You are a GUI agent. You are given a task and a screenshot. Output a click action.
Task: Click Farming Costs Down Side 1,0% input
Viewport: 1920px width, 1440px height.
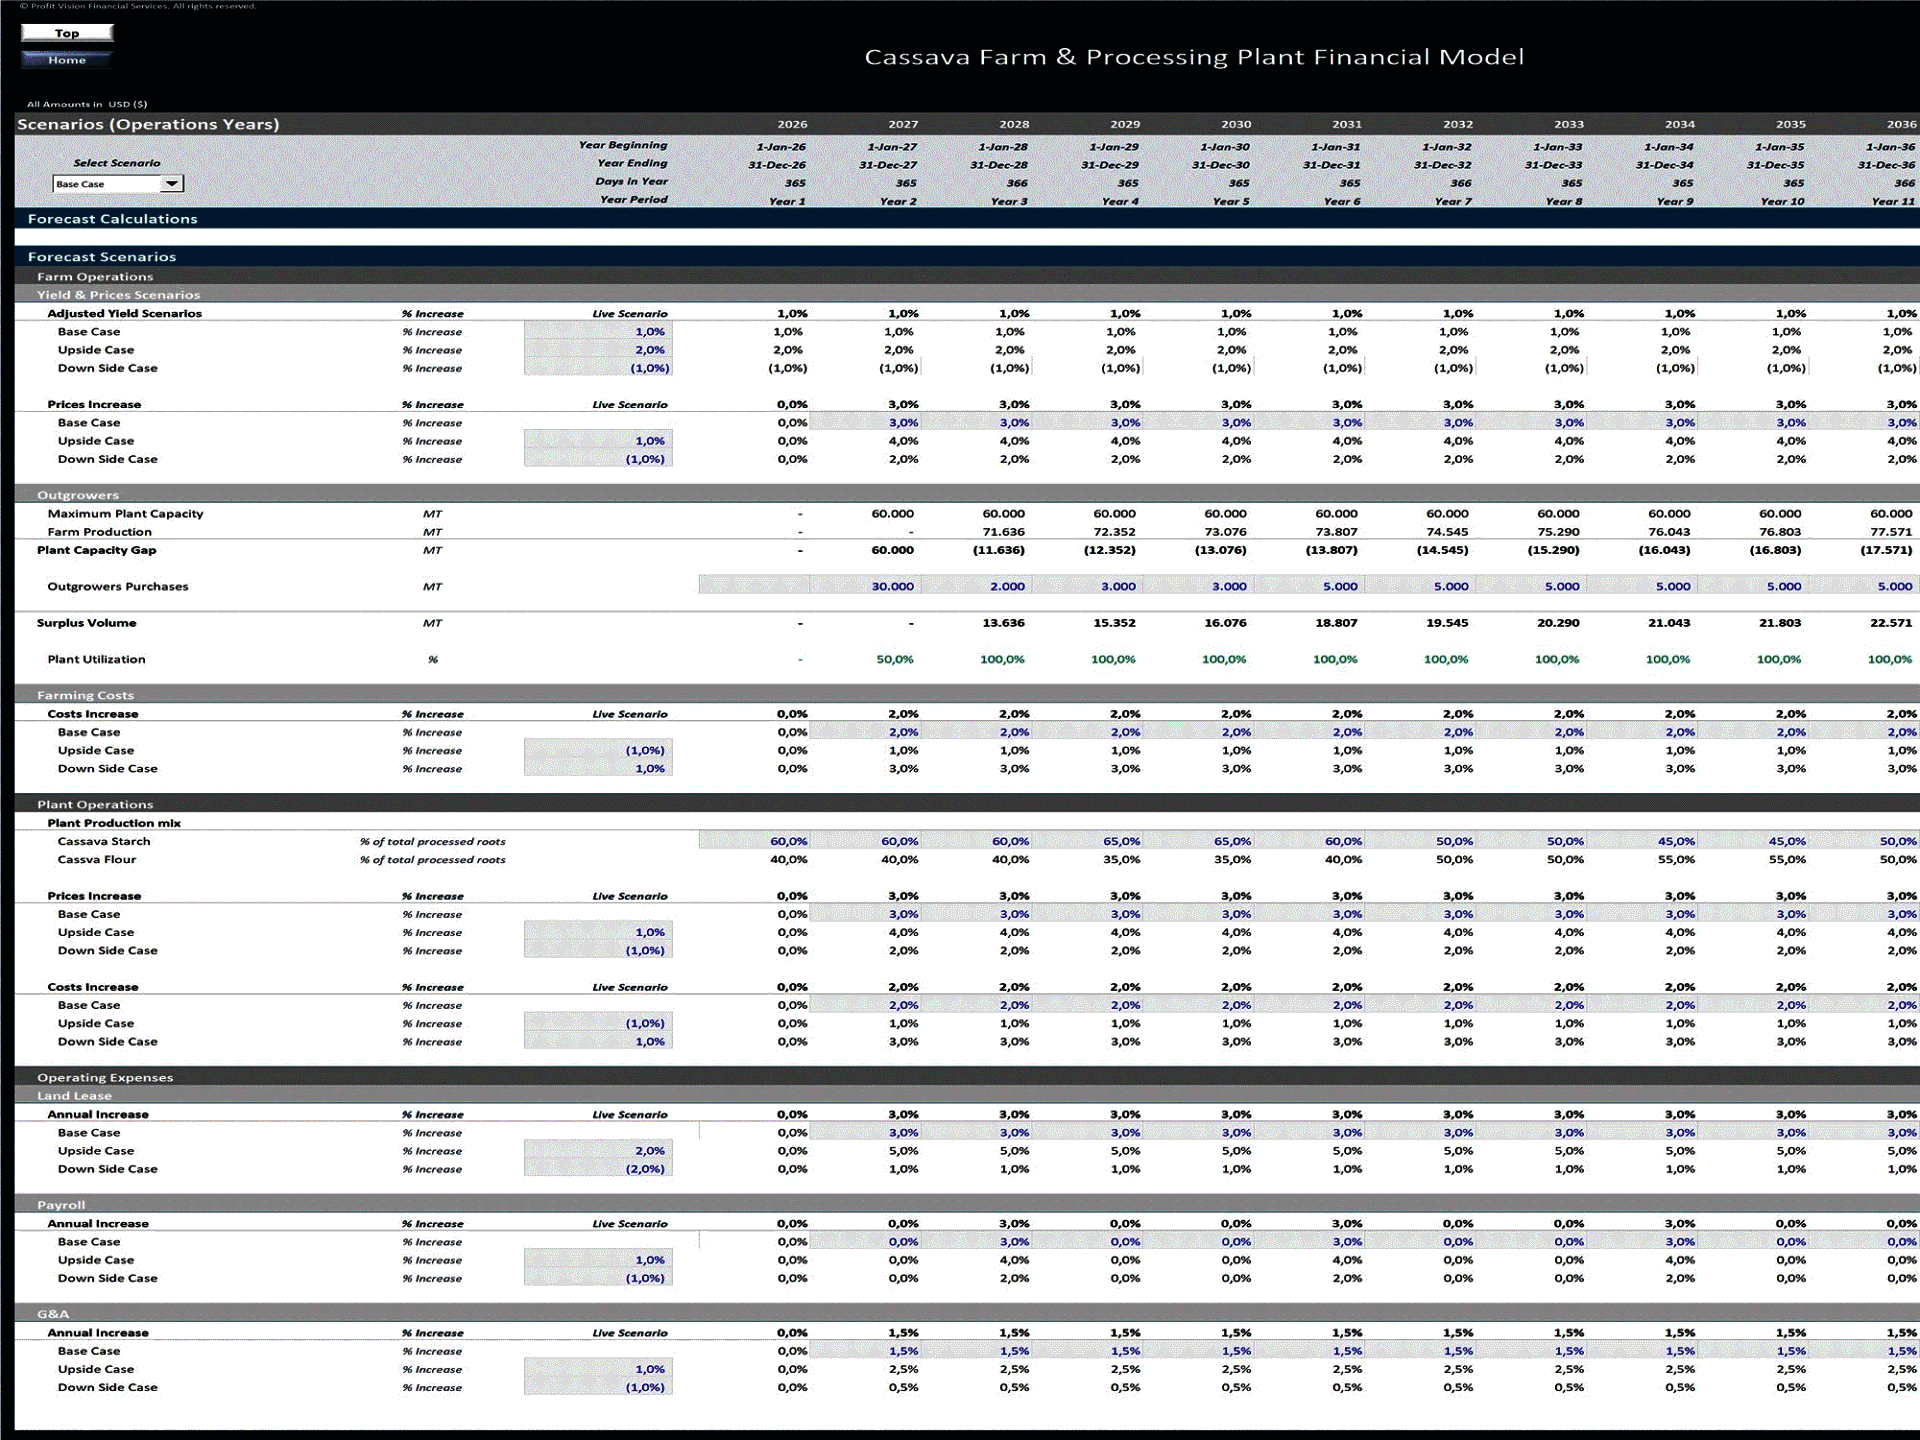[598, 769]
